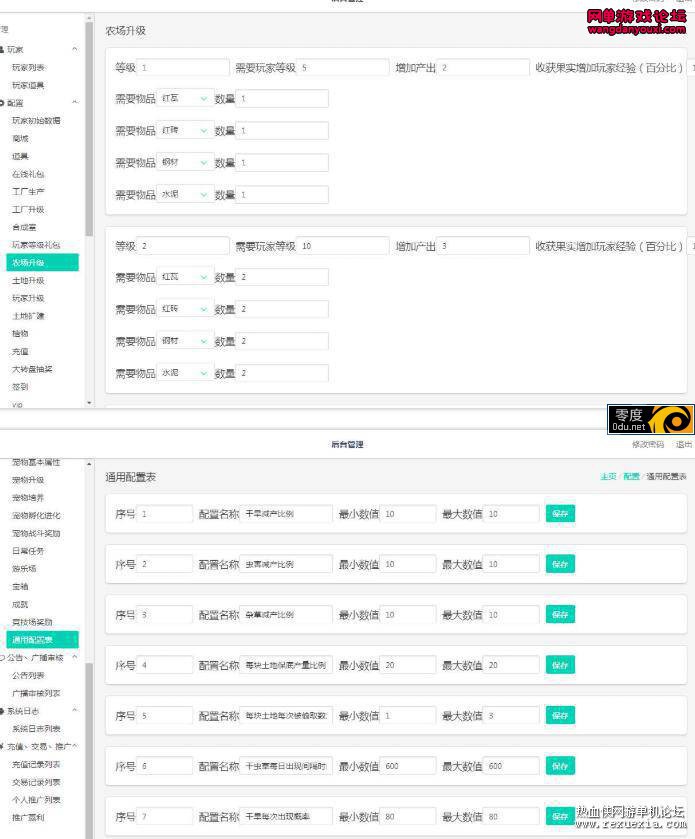Open 玩家列表 in the sidebar
The image size is (695, 839).
coord(28,67)
